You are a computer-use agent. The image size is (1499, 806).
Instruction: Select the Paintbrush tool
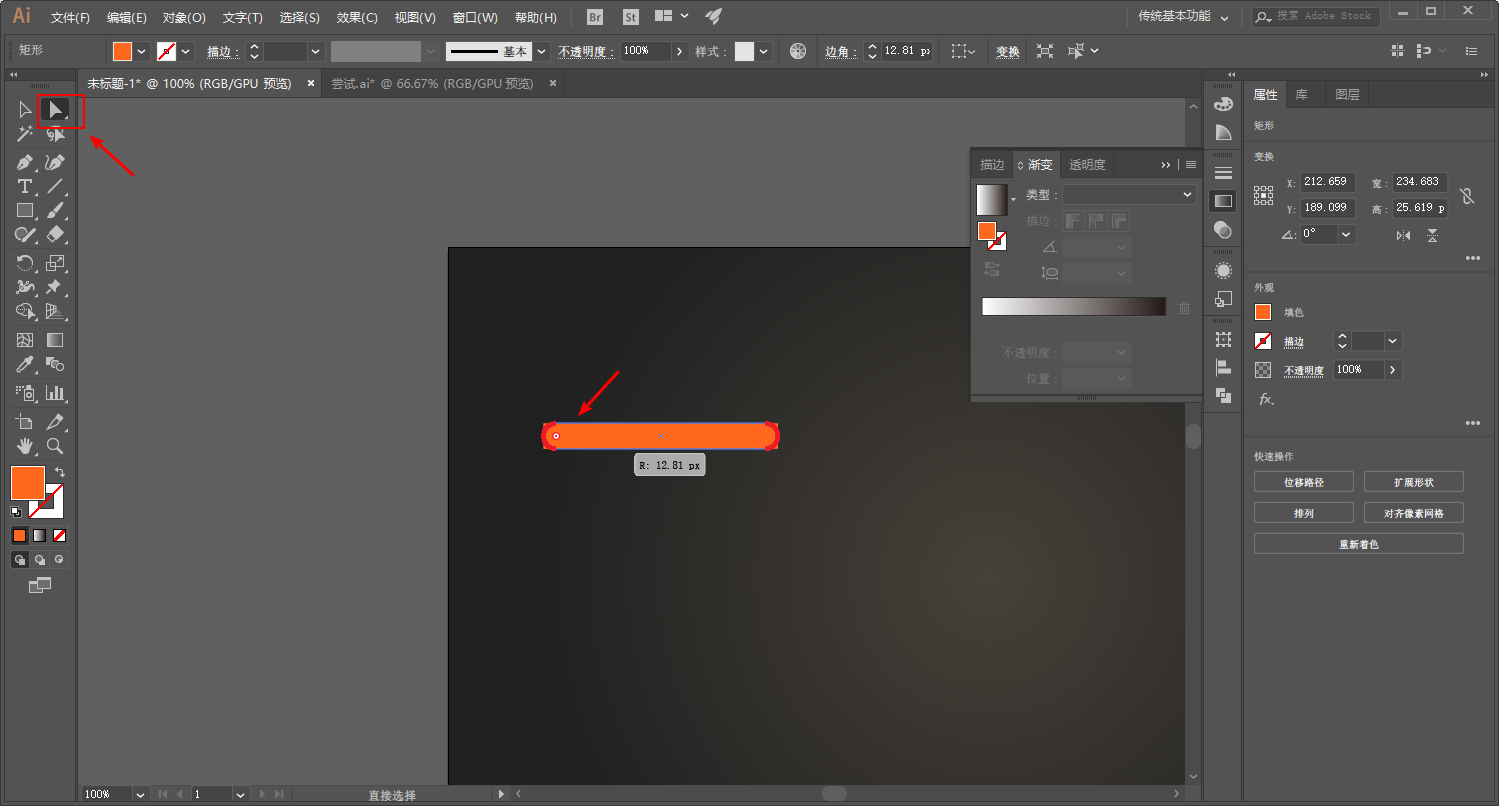(56, 210)
